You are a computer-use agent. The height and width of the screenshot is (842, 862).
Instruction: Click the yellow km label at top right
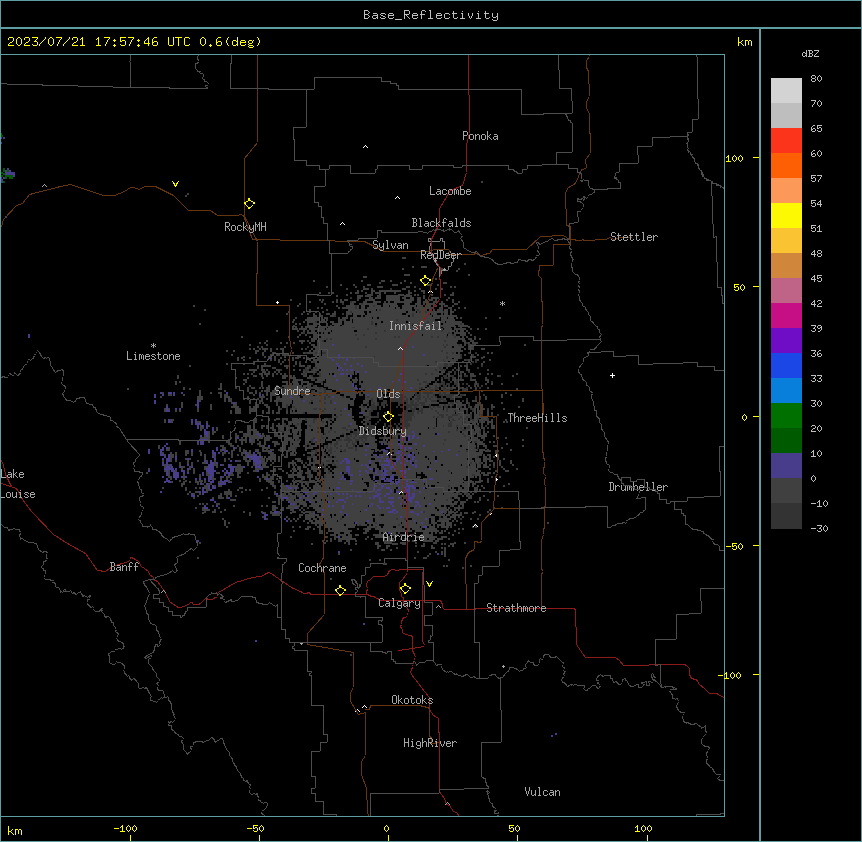(744, 42)
